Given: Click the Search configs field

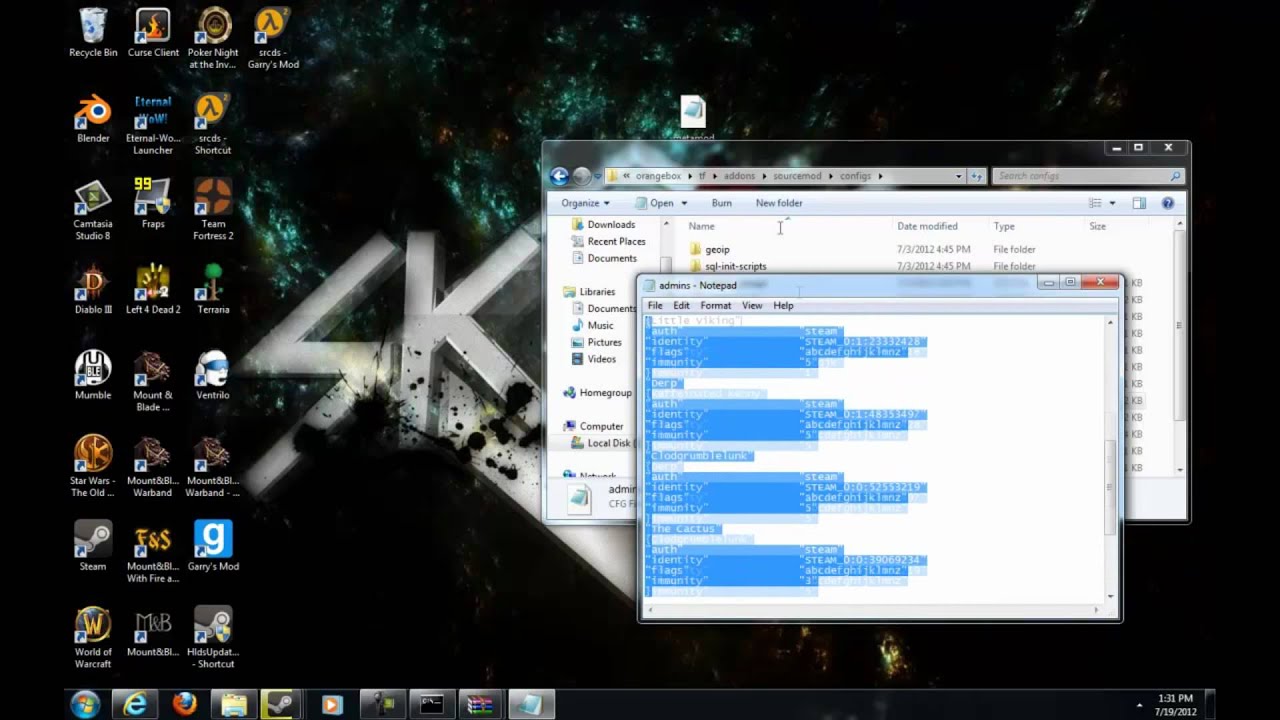Looking at the screenshot, I should click(x=1088, y=176).
